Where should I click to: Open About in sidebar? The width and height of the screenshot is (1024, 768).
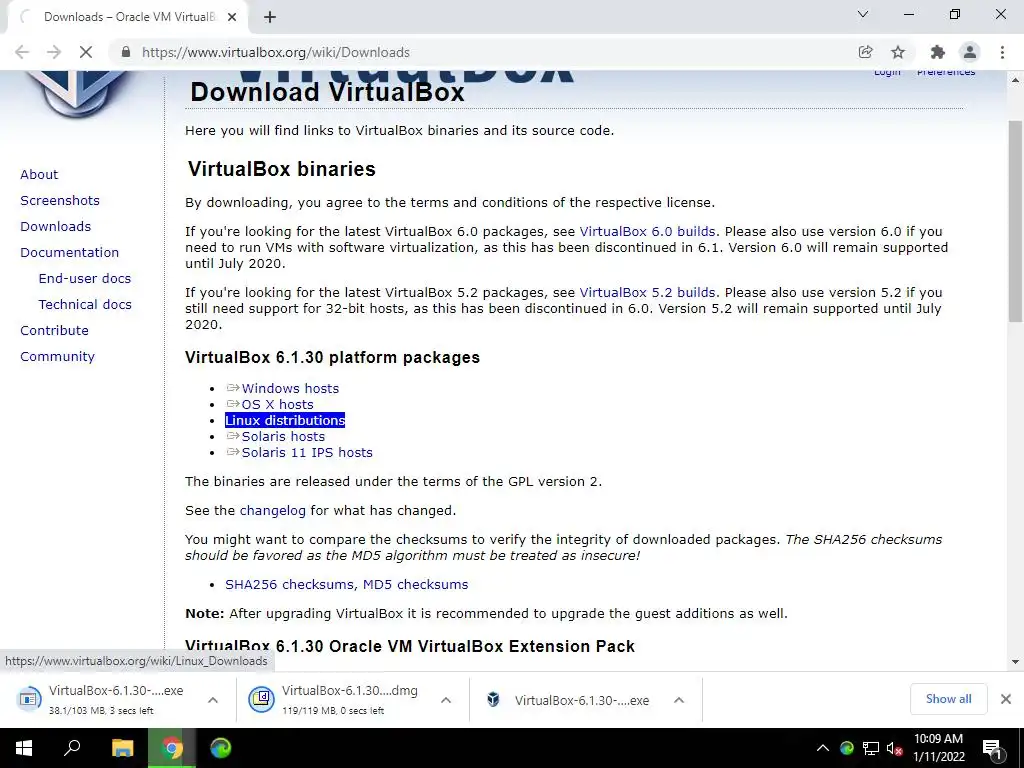(39, 174)
